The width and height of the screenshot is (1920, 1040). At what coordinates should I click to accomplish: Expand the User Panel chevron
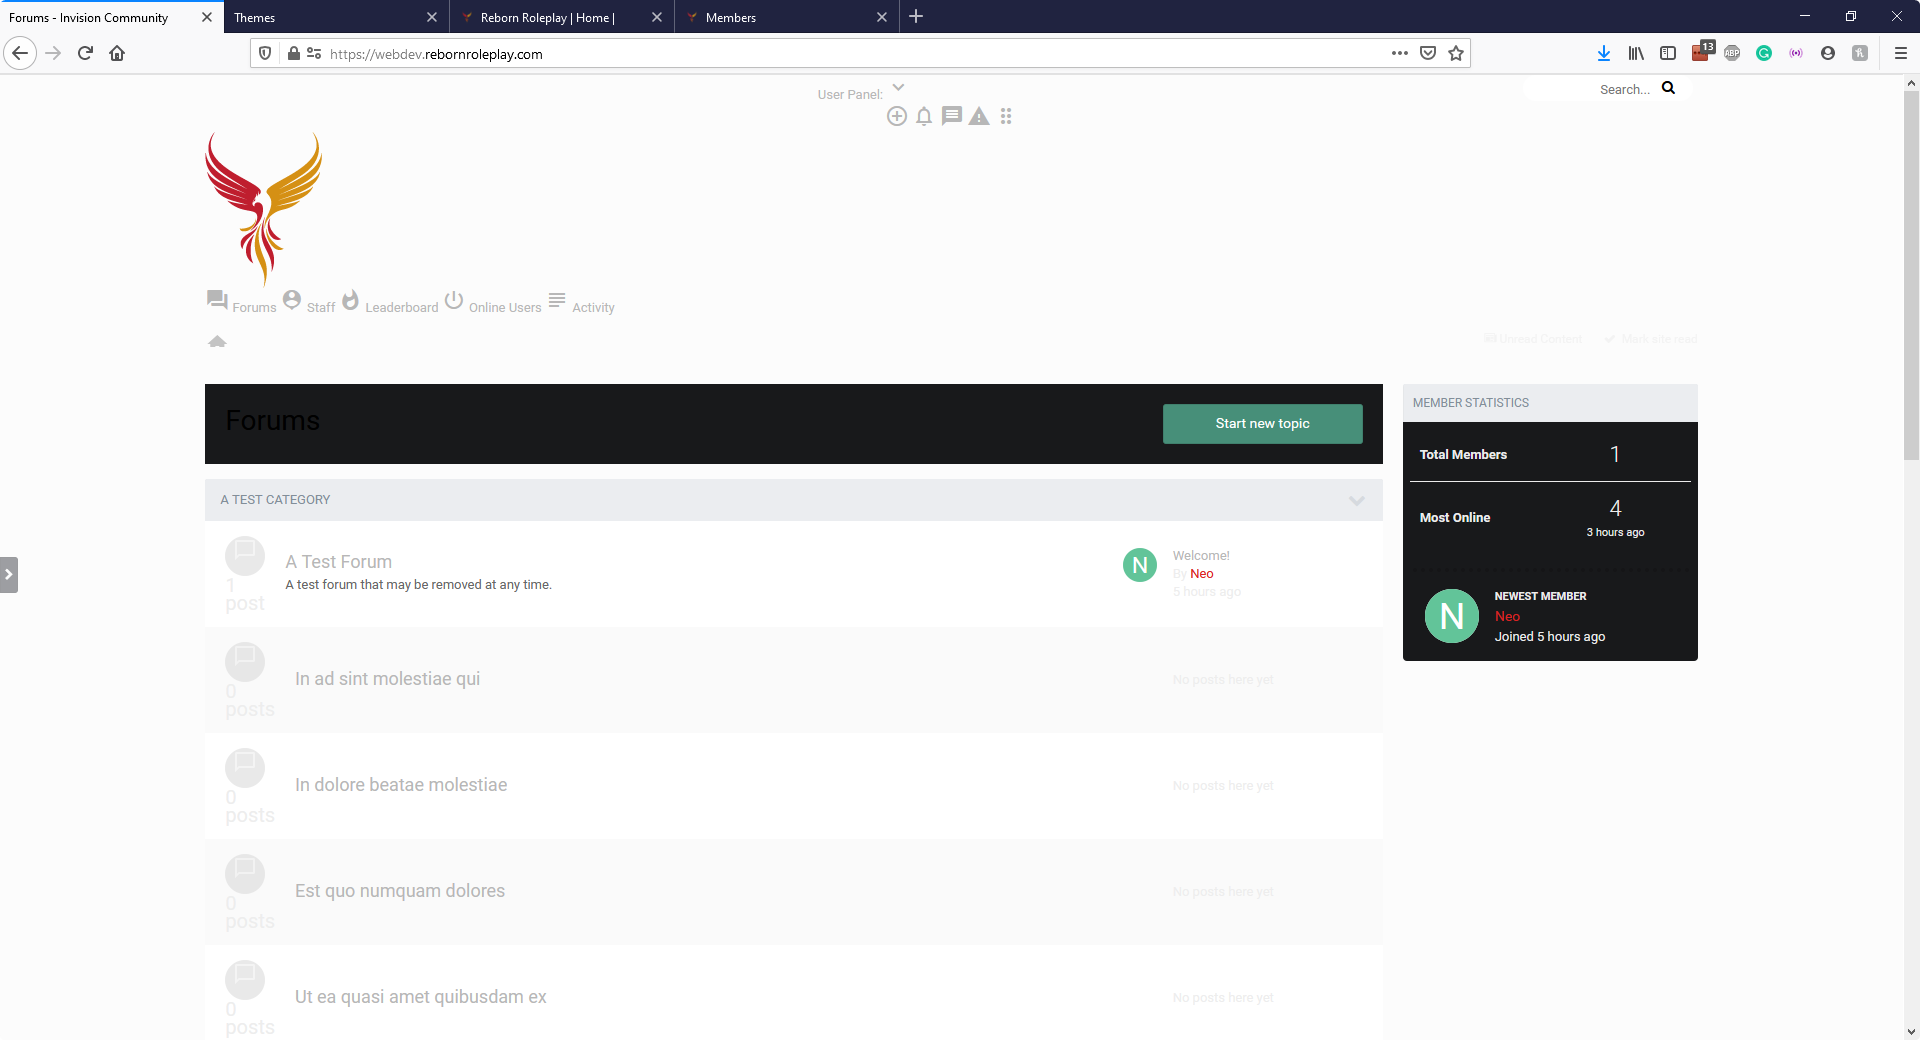coord(898,87)
